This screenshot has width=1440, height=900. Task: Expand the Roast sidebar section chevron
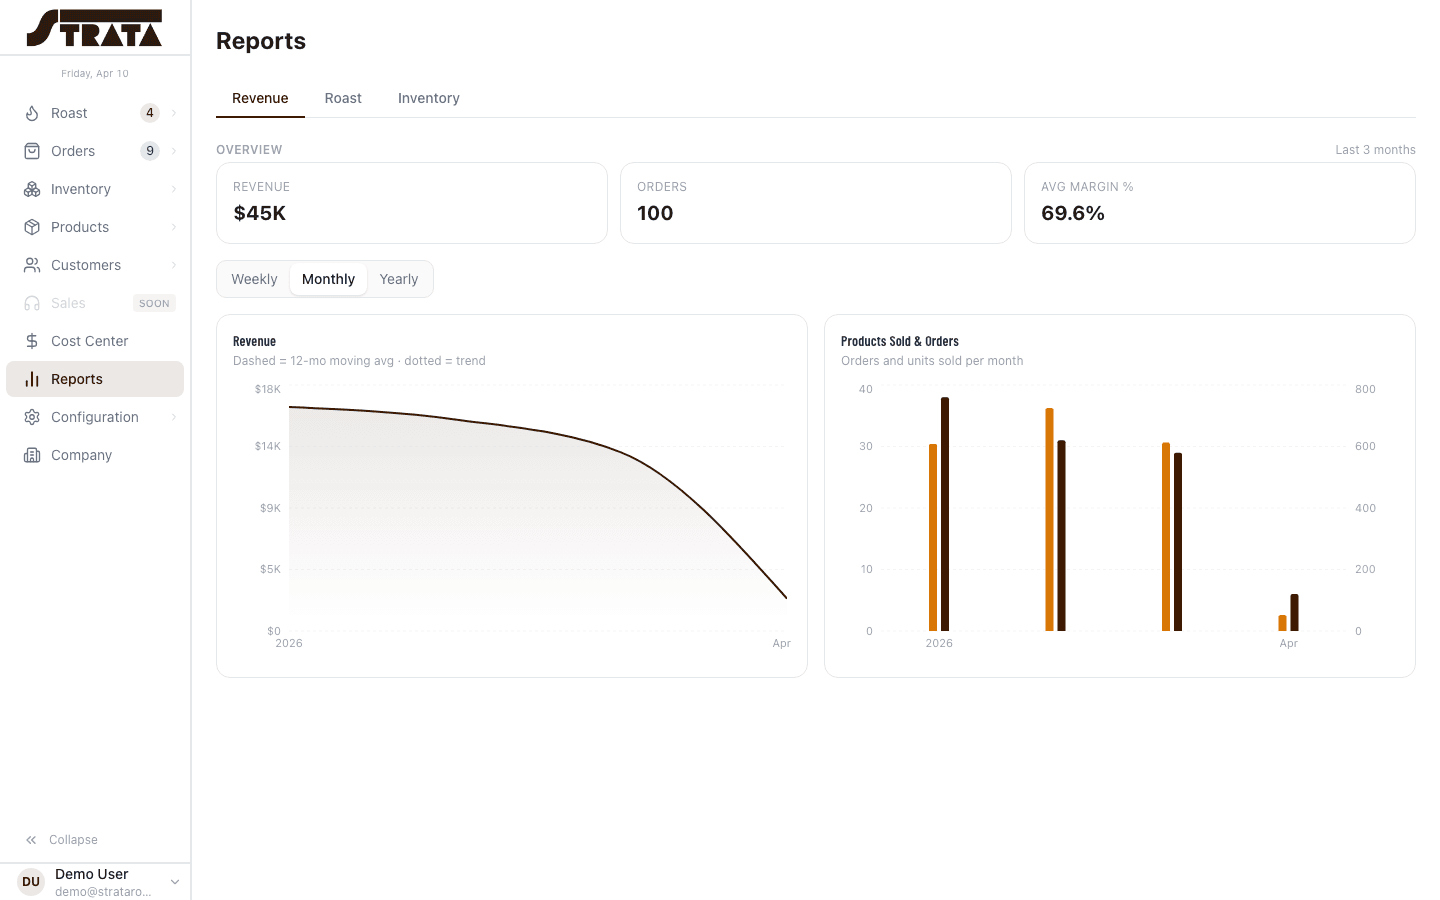click(x=174, y=113)
